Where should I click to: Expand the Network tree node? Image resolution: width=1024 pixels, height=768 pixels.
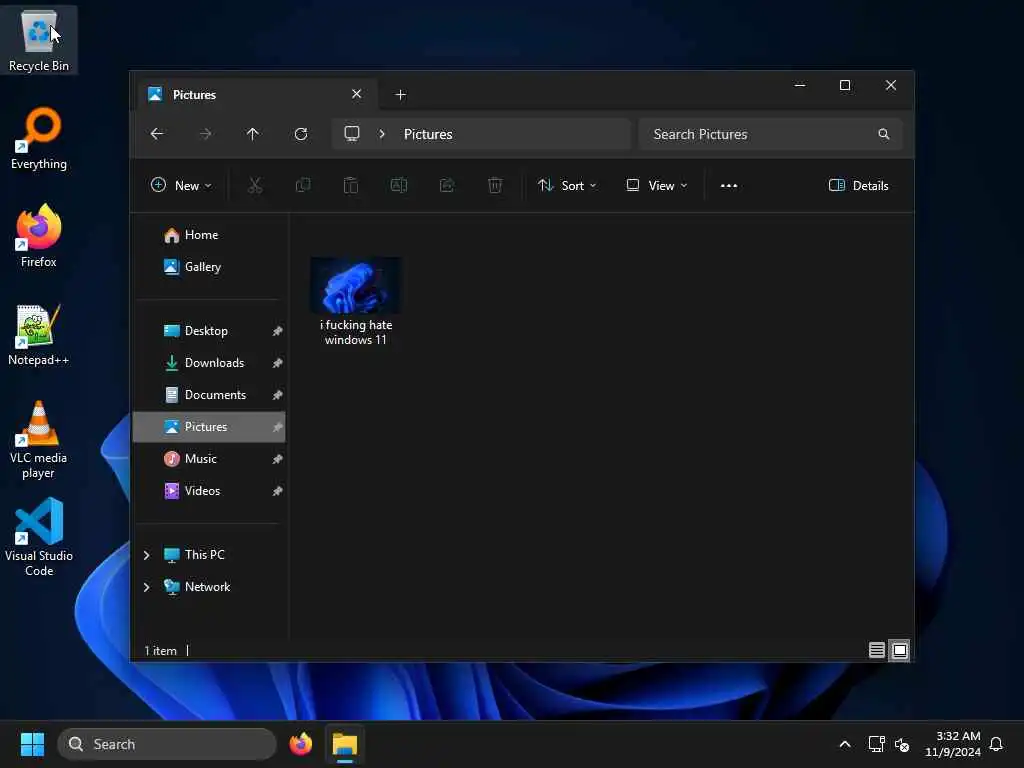(x=146, y=587)
